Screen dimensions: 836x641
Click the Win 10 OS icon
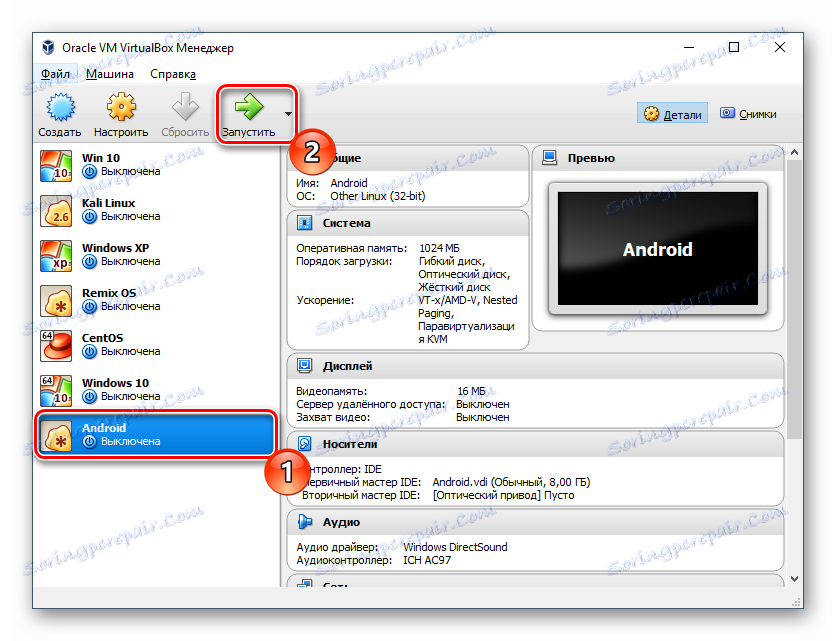(x=56, y=166)
